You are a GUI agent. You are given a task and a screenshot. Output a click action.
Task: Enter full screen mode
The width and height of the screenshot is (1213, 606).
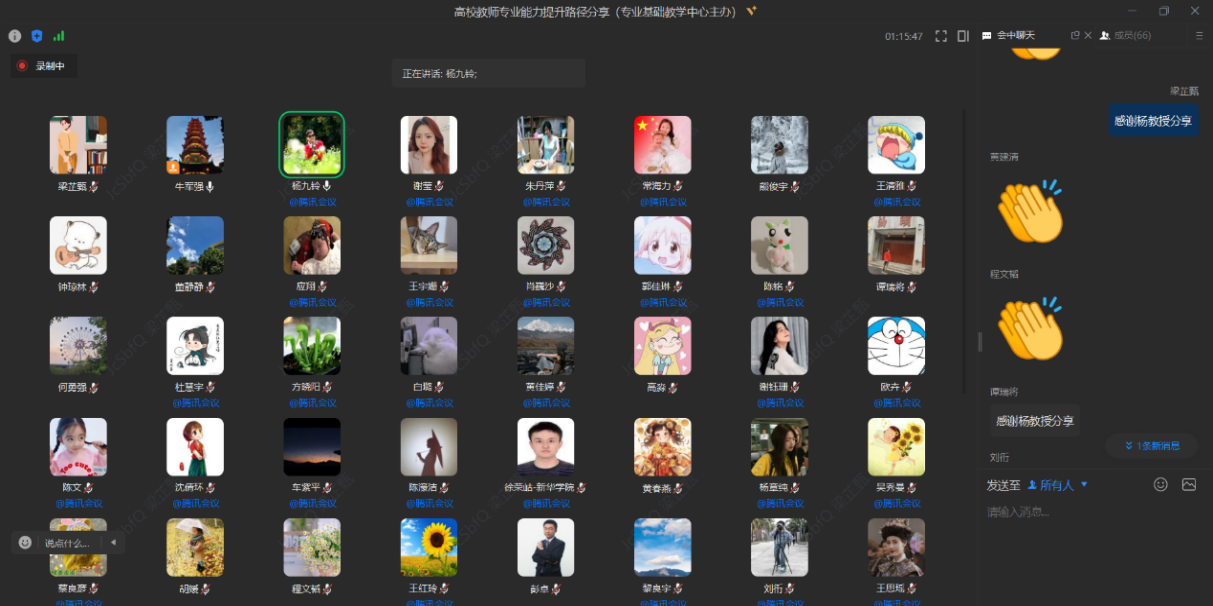(941, 36)
